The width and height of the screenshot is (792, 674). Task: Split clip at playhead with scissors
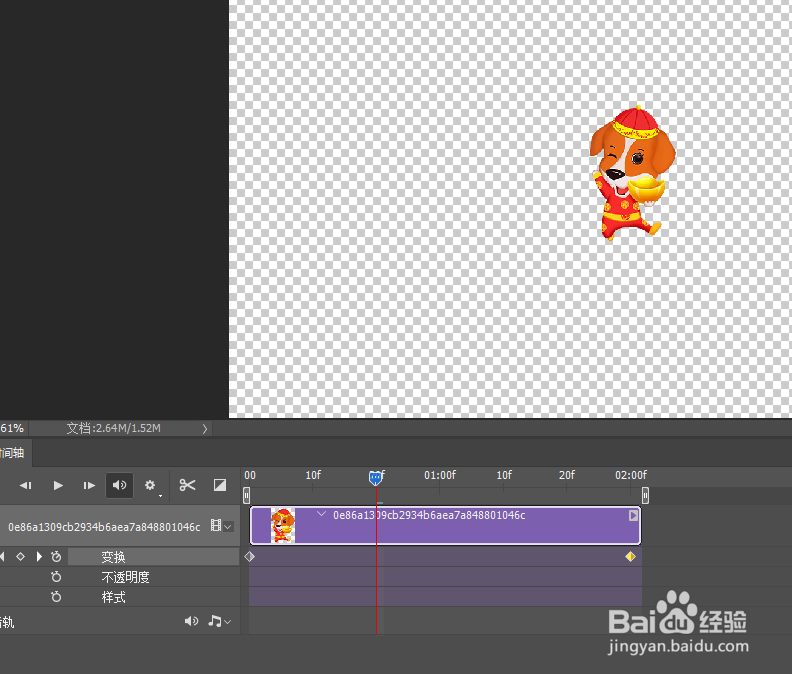pos(187,486)
